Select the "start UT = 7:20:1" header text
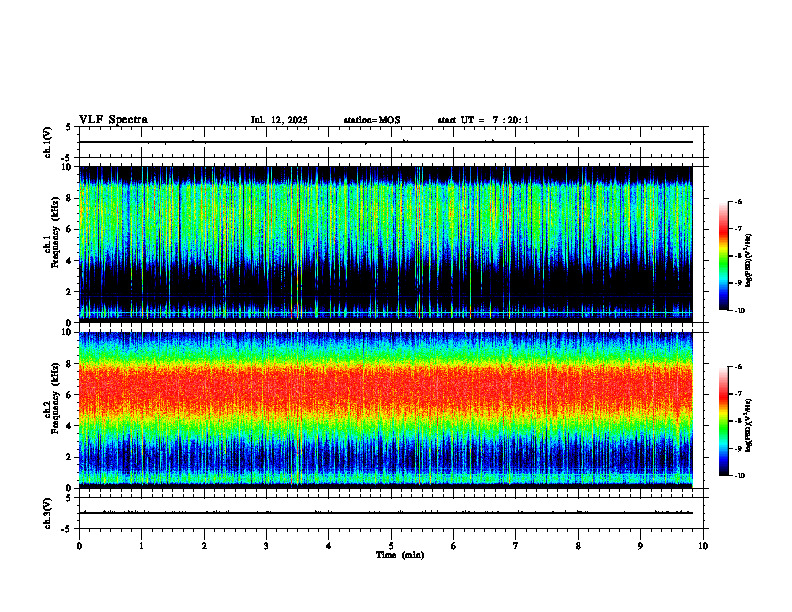Viewport: 792px width, 612px height. (x=483, y=120)
